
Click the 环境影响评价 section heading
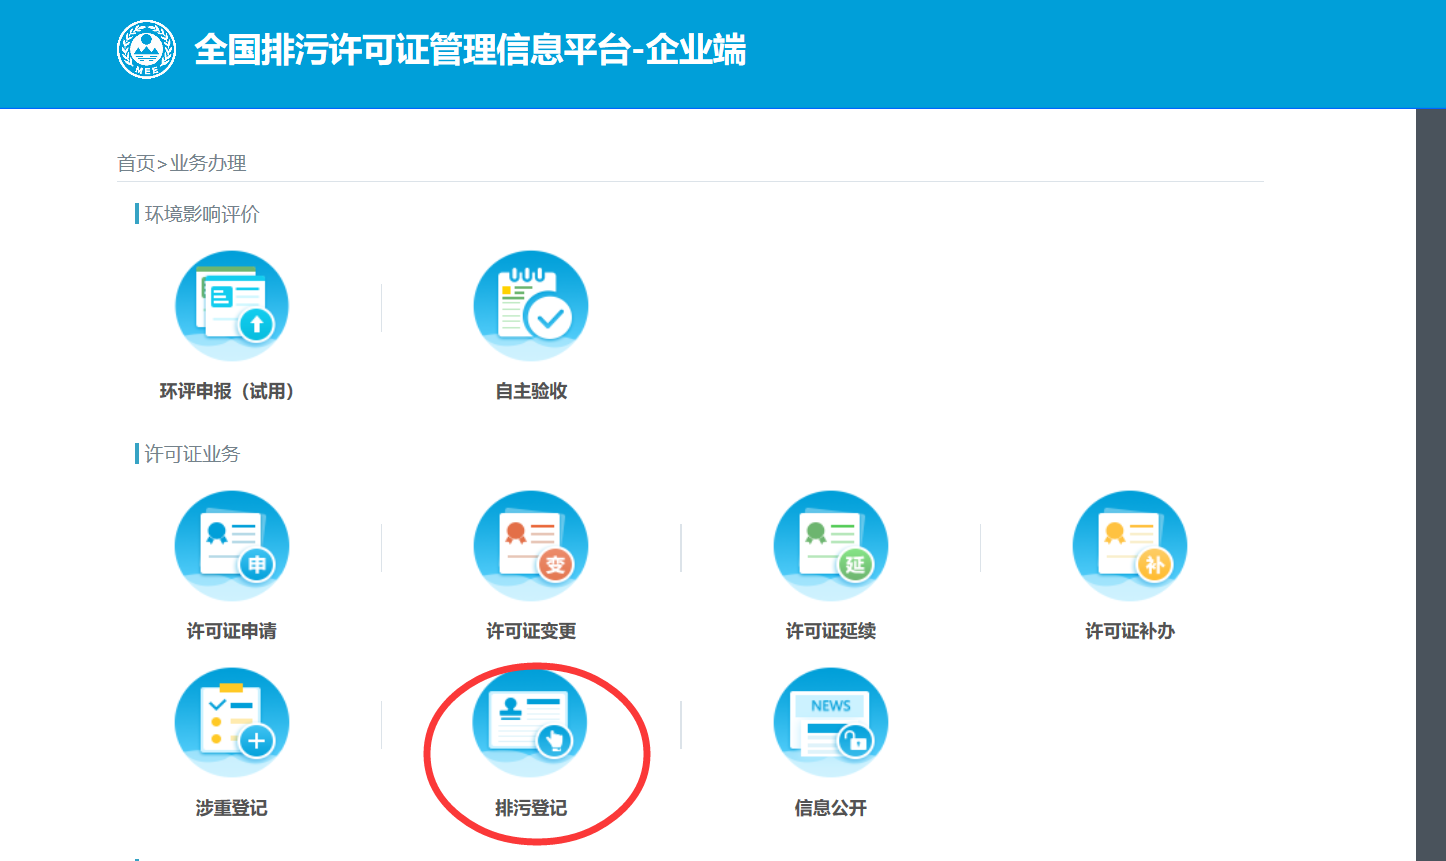click(x=202, y=214)
